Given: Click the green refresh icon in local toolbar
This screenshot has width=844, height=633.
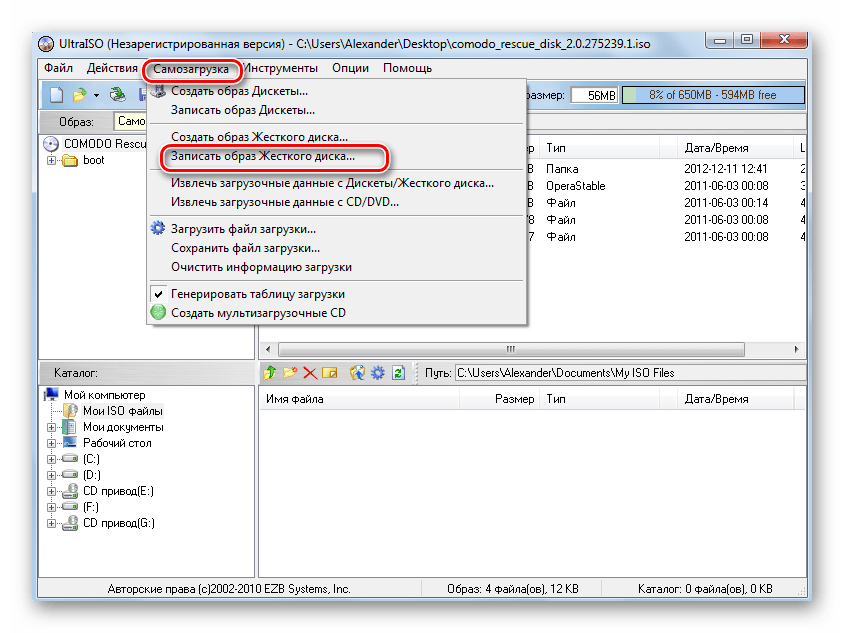Looking at the screenshot, I should (398, 373).
